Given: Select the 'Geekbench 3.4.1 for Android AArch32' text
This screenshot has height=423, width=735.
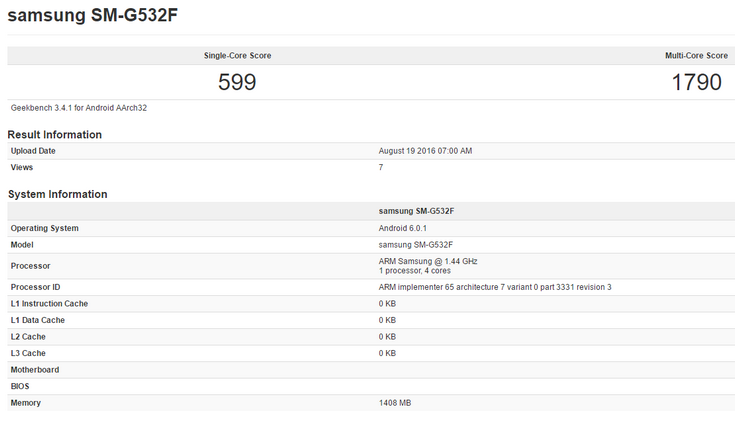Looking at the screenshot, I should point(79,108).
